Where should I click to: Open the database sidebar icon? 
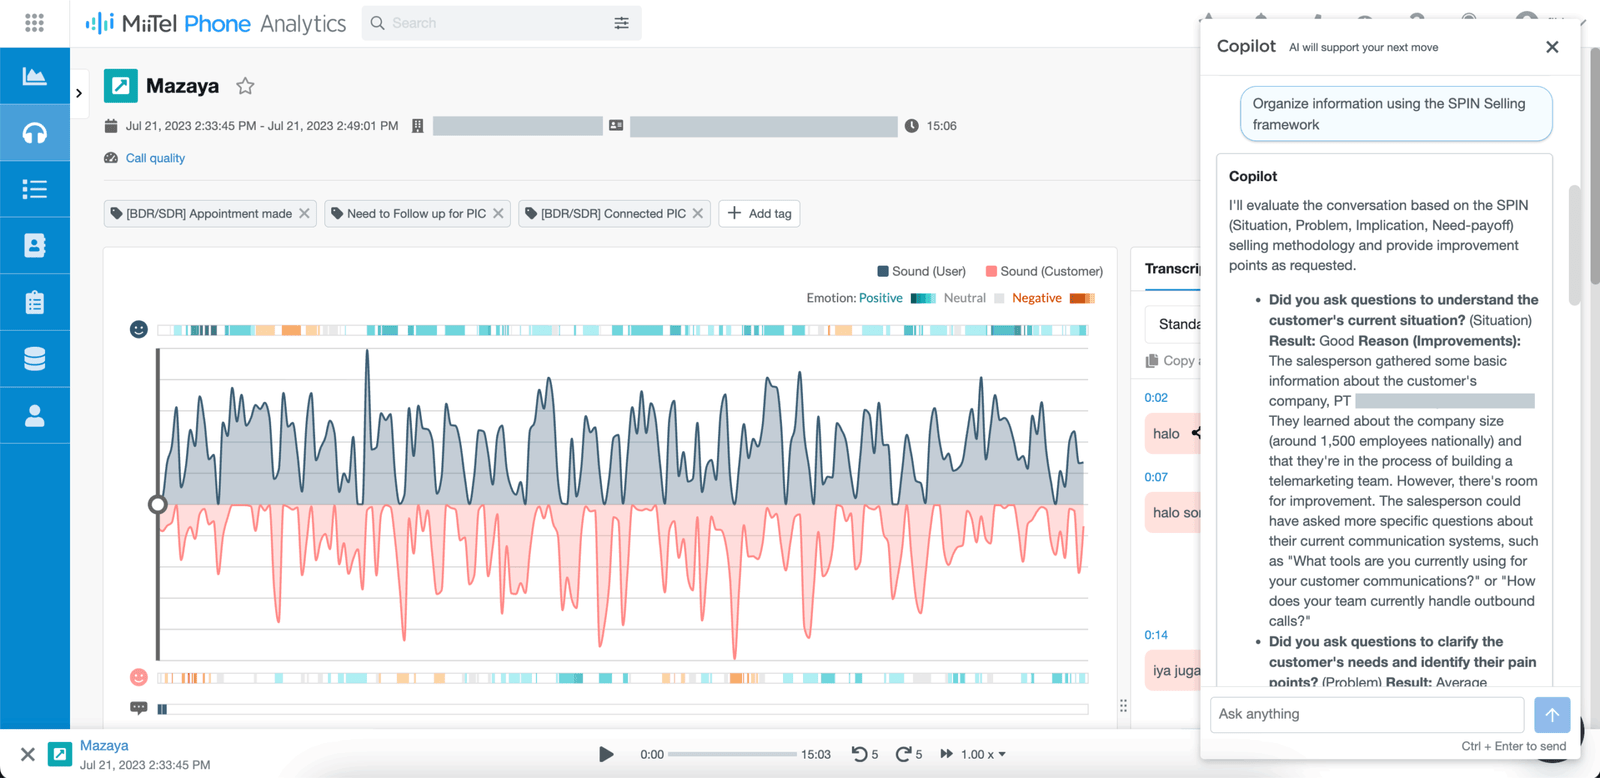pos(34,359)
